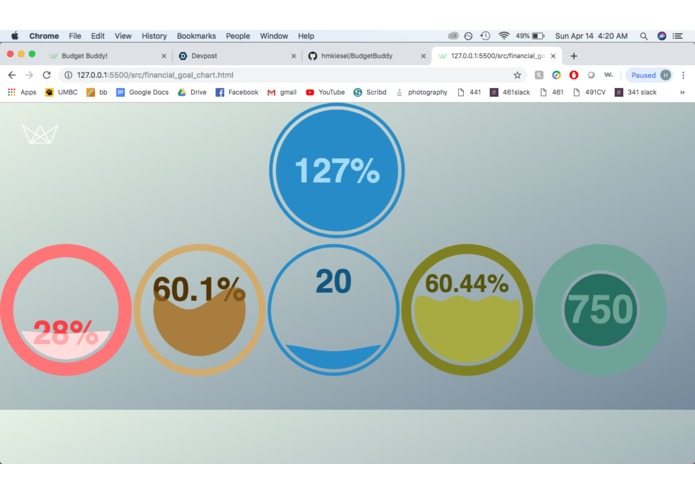
Task: Open the 461slack bookmark
Action: pyautogui.click(x=510, y=92)
